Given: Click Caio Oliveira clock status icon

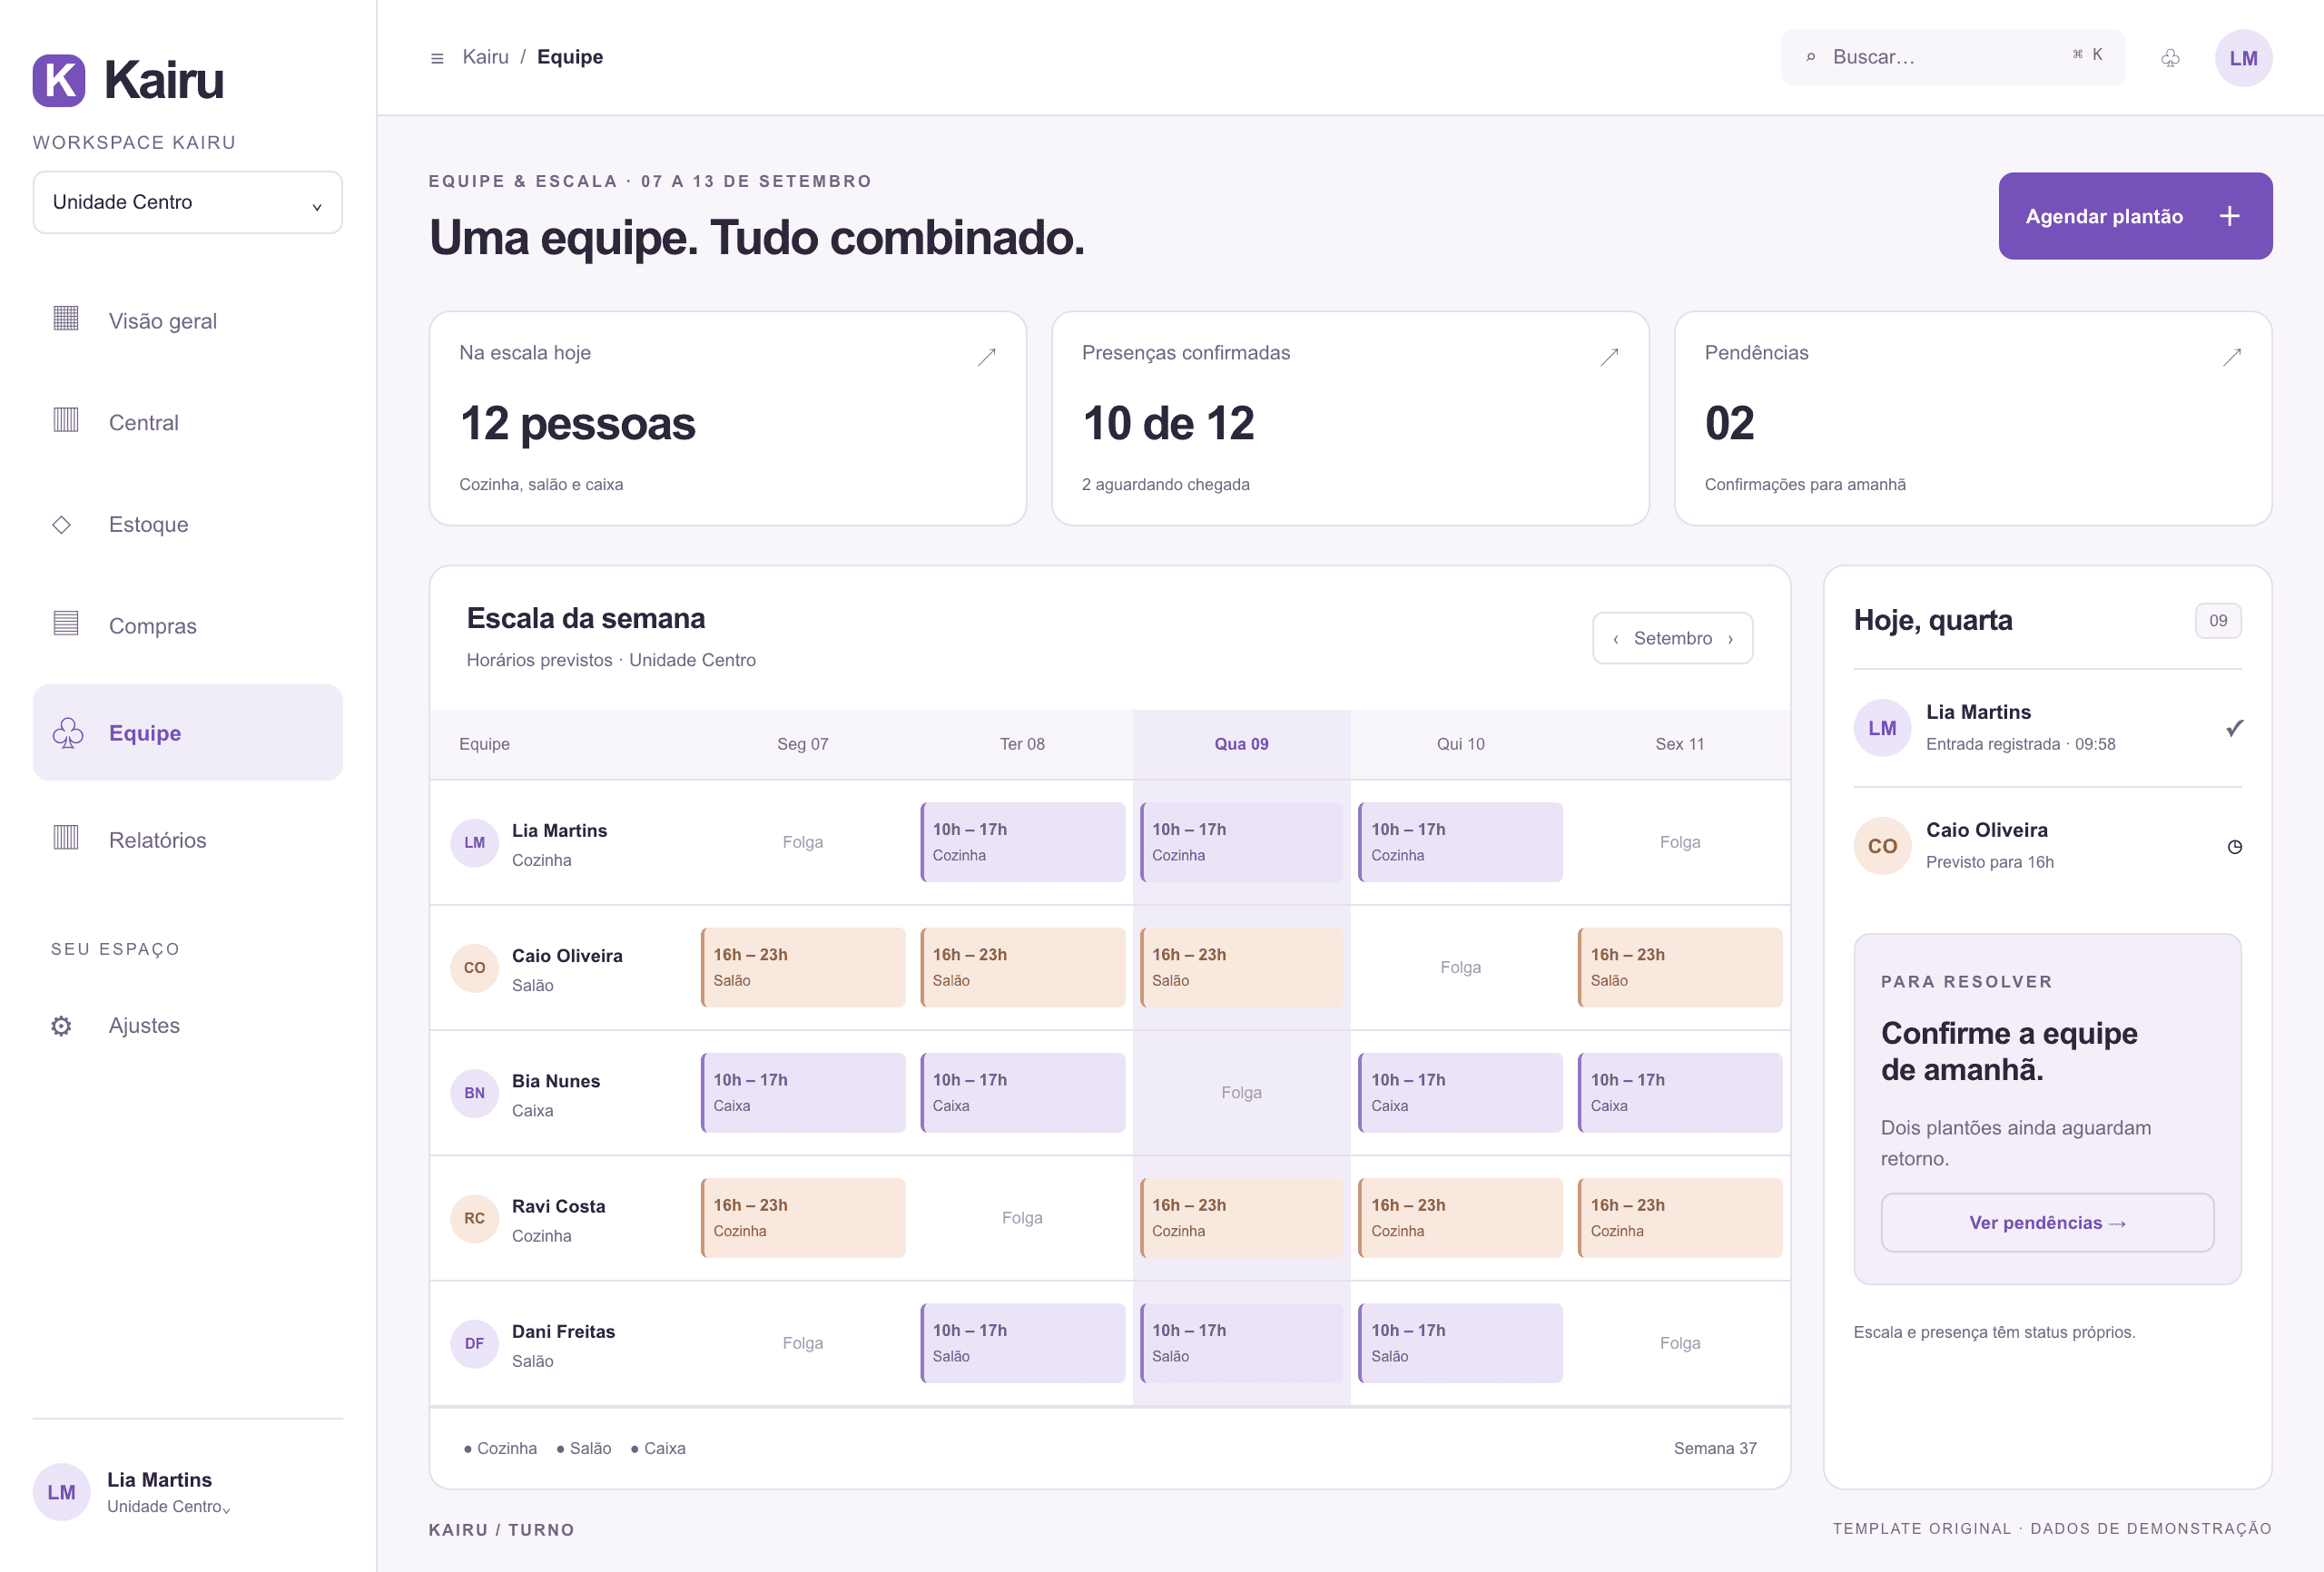Looking at the screenshot, I should 2234,847.
